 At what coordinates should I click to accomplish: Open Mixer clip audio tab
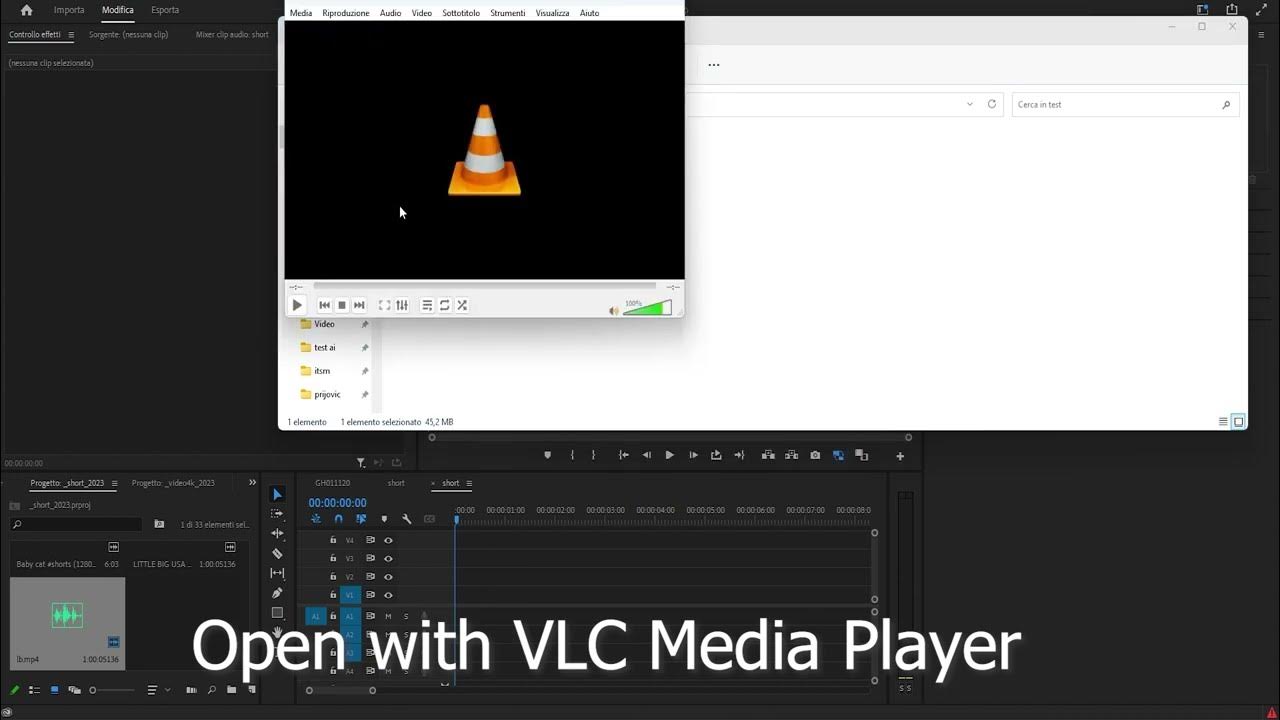click(x=232, y=34)
